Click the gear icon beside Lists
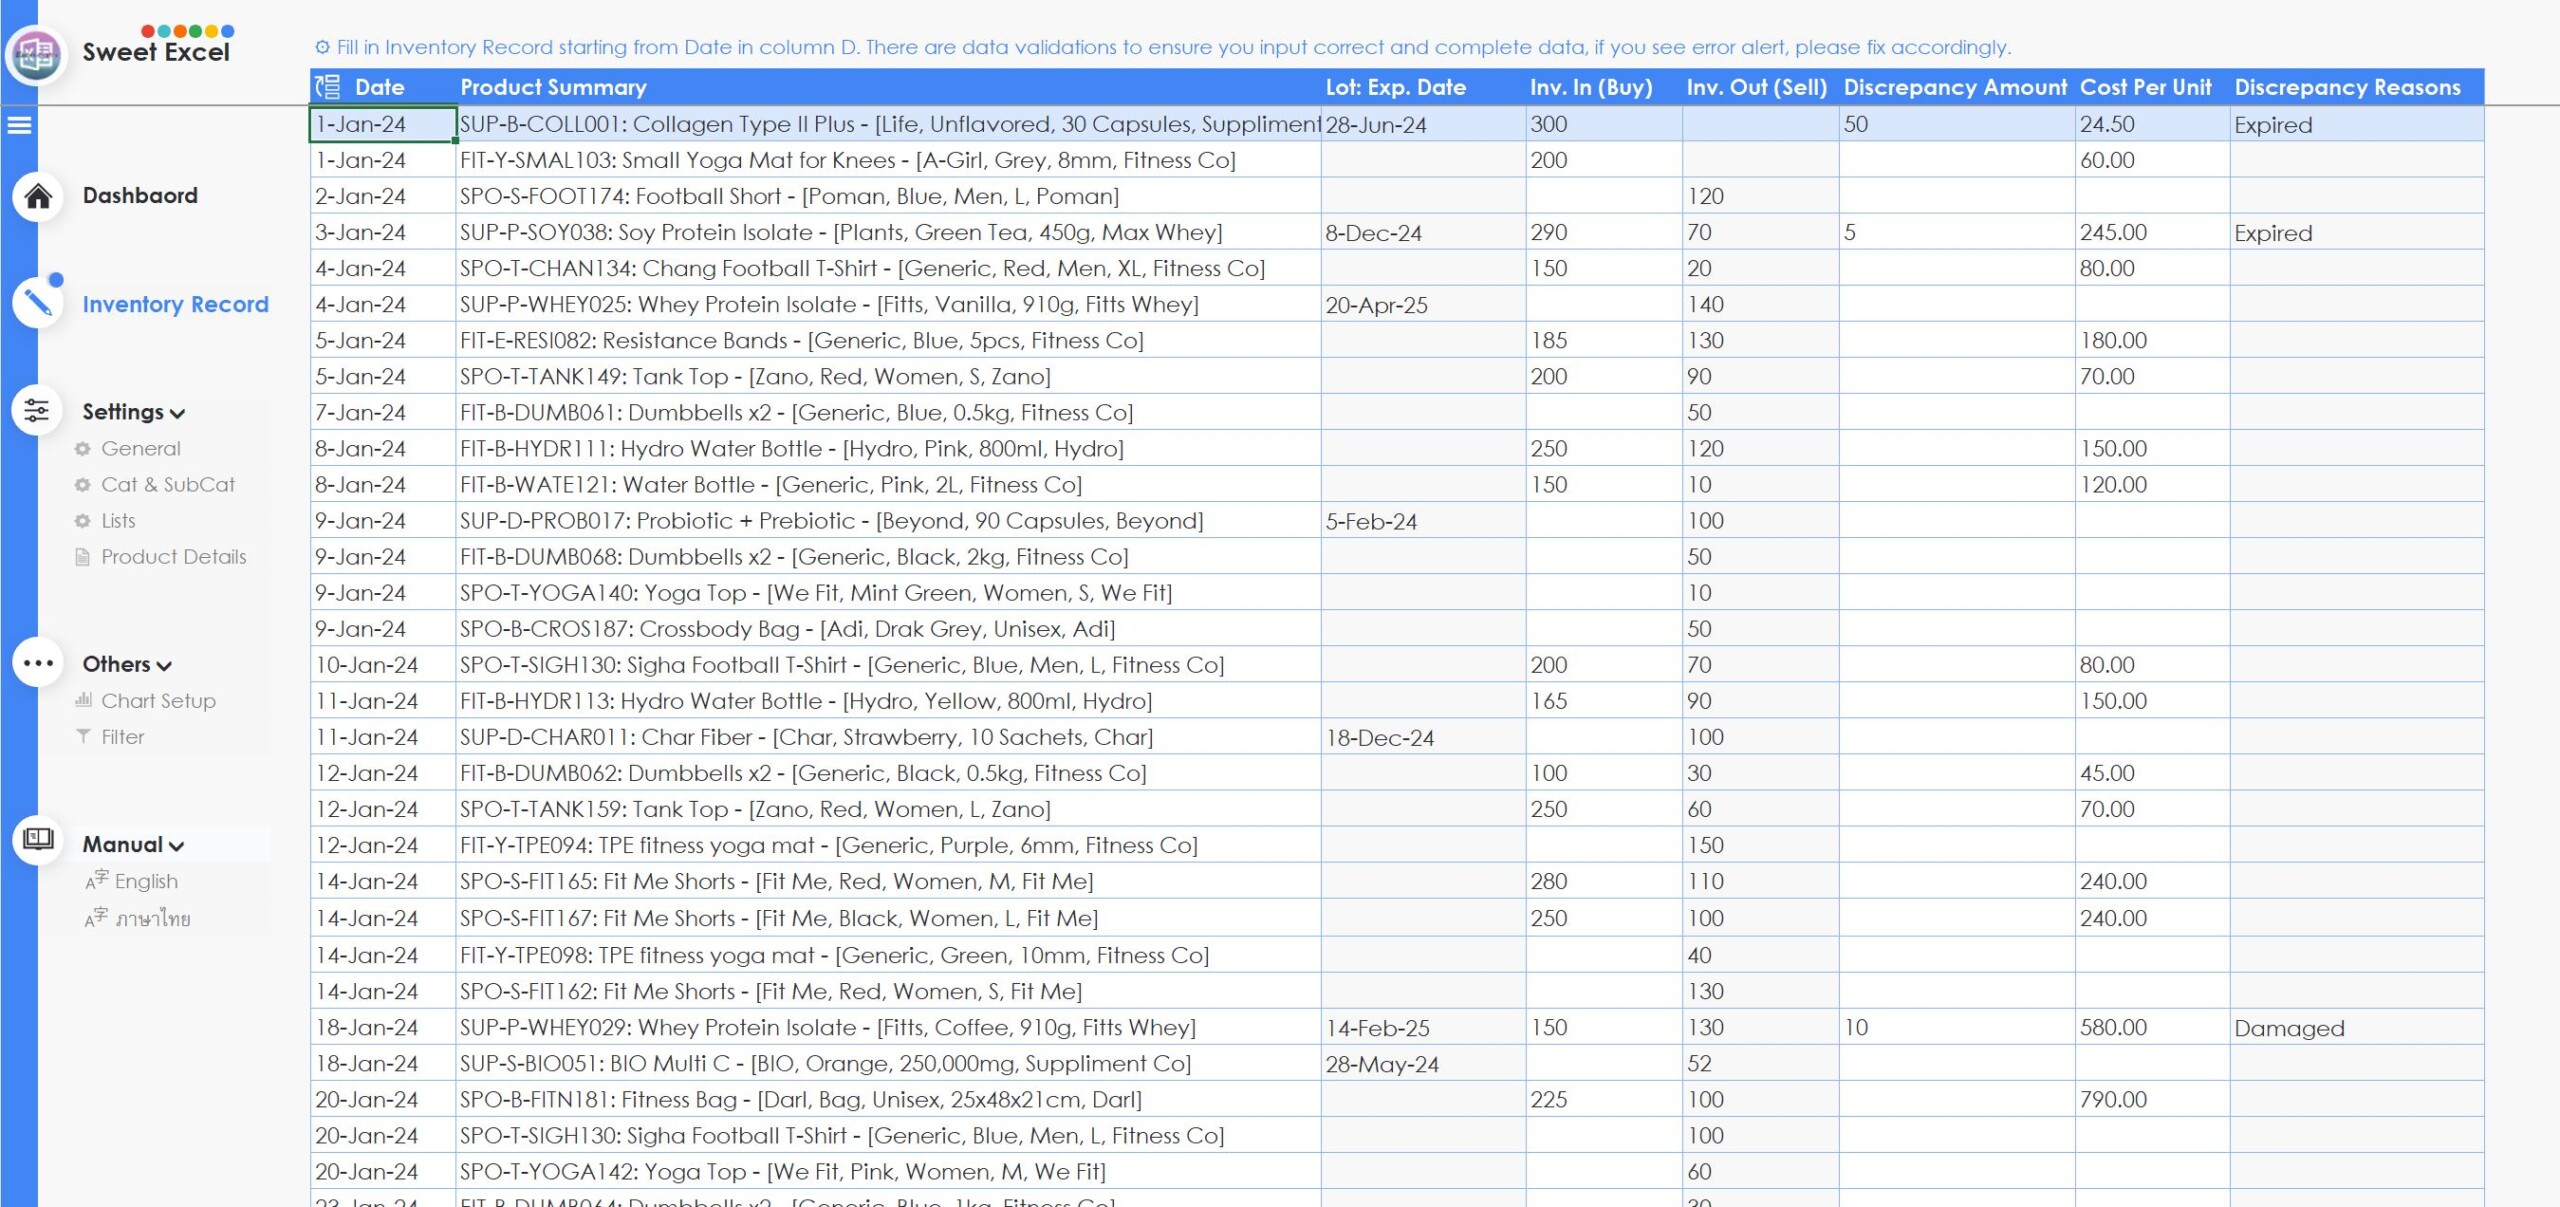 coord(83,521)
